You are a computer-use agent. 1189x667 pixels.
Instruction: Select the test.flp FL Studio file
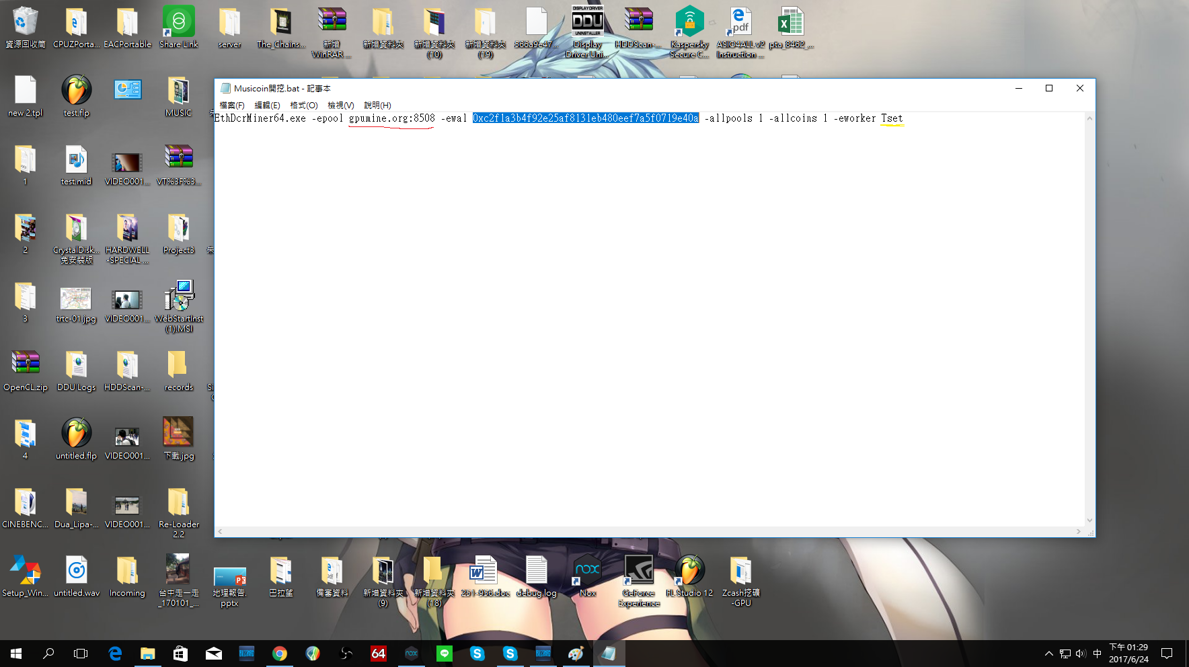76,96
